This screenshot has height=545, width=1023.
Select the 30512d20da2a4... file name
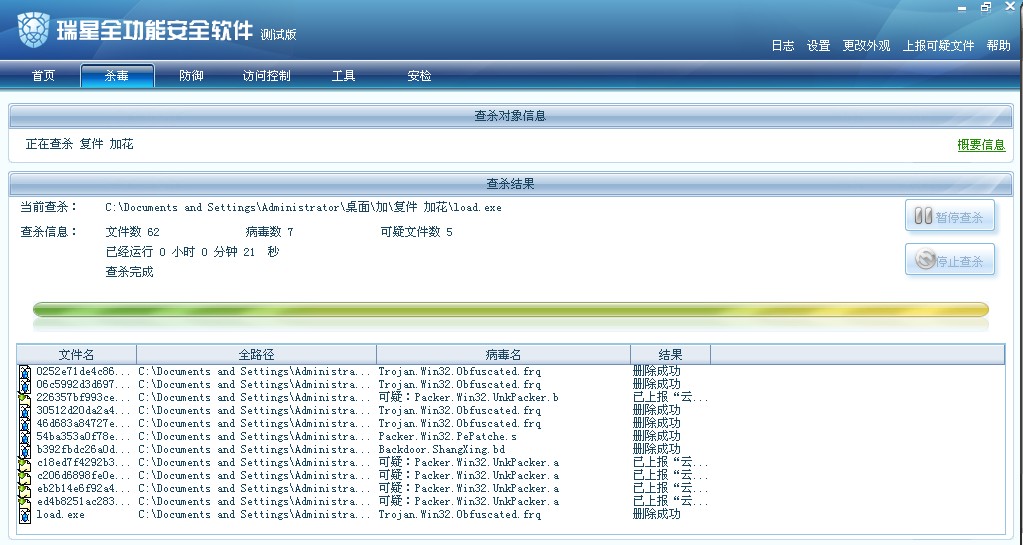[x=84, y=411]
